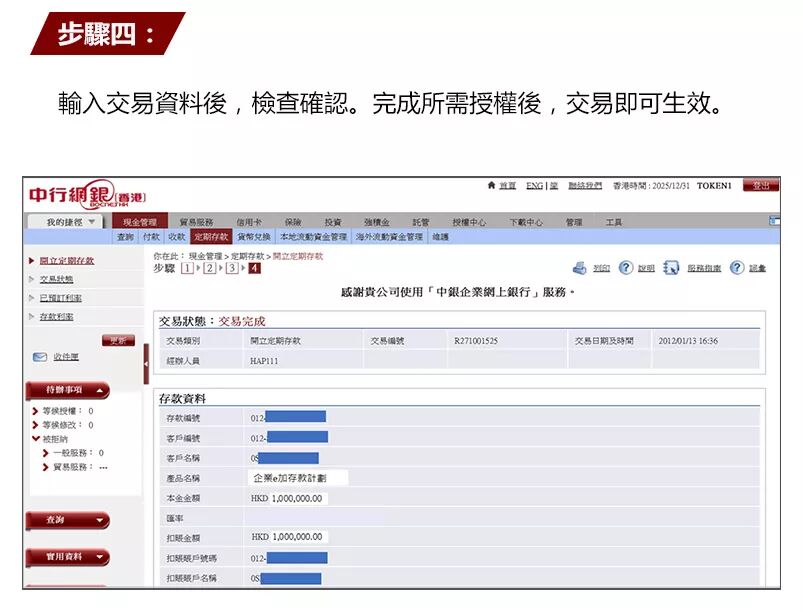This screenshot has width=803, height=612.
Task: Open the 詞彙 glossary link
Action: coord(757,268)
